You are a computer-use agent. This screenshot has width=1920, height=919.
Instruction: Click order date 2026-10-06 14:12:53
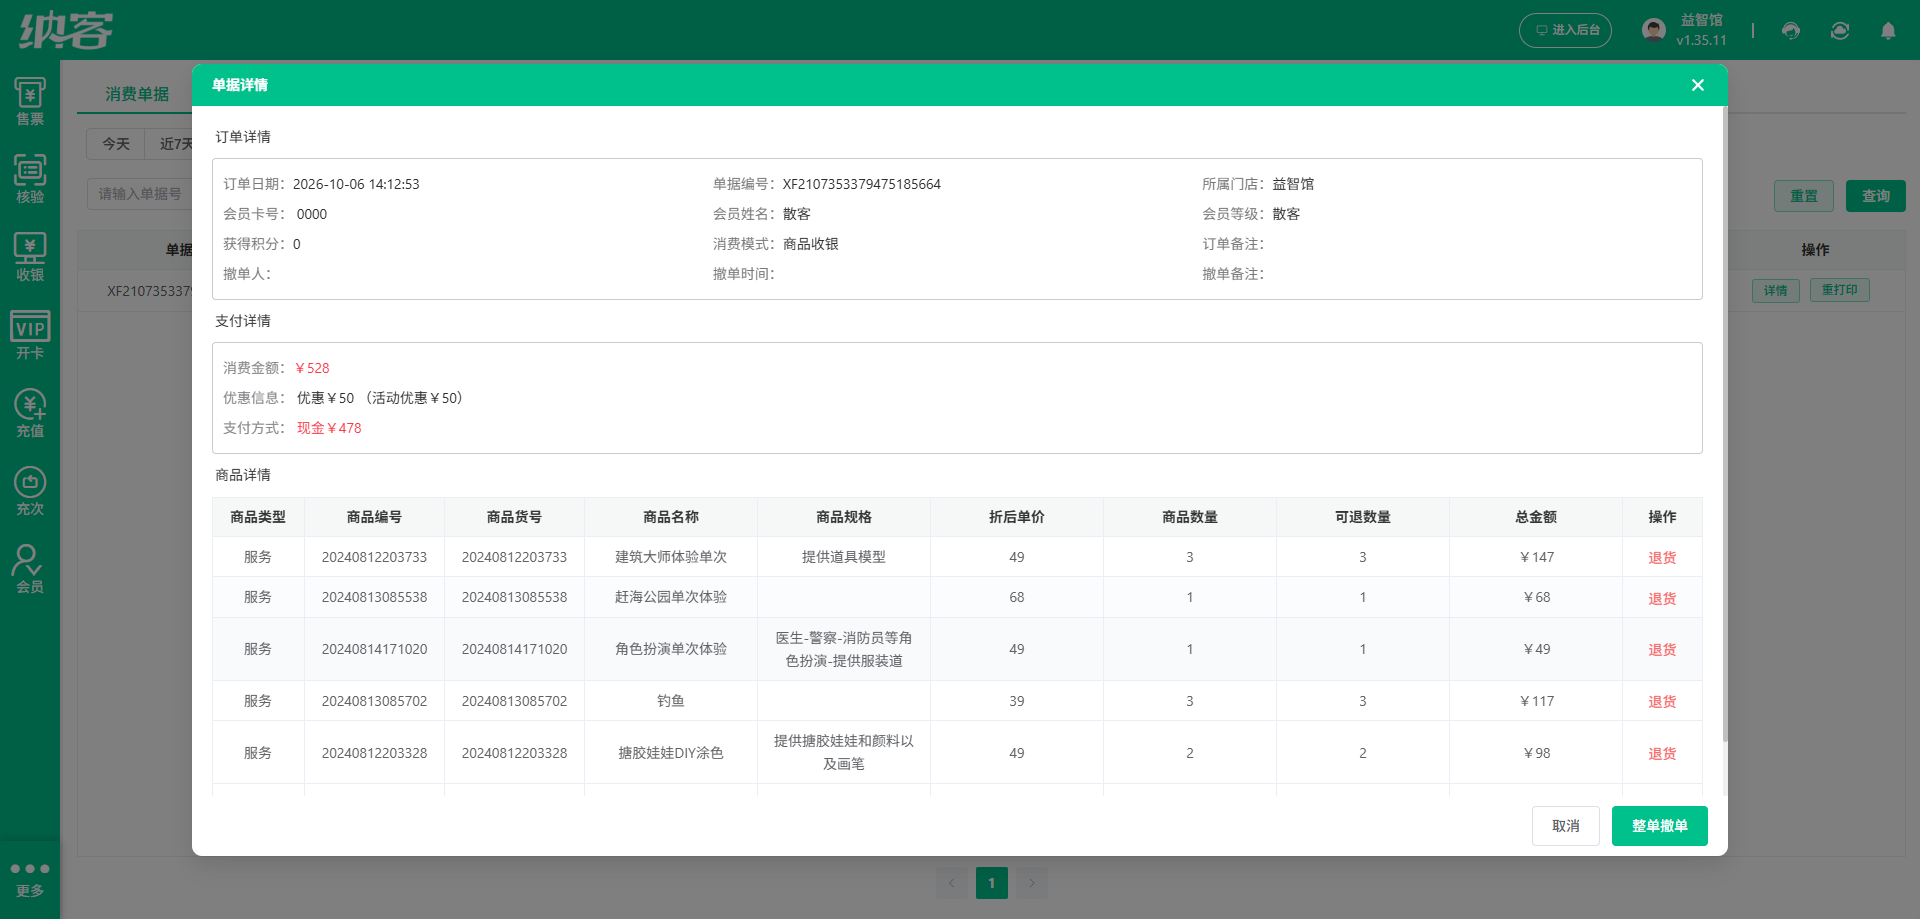coord(356,184)
